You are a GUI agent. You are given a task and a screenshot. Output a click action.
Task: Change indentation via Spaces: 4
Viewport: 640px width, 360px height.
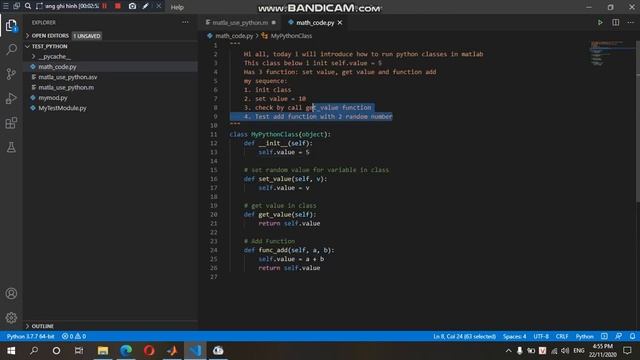click(x=514, y=336)
